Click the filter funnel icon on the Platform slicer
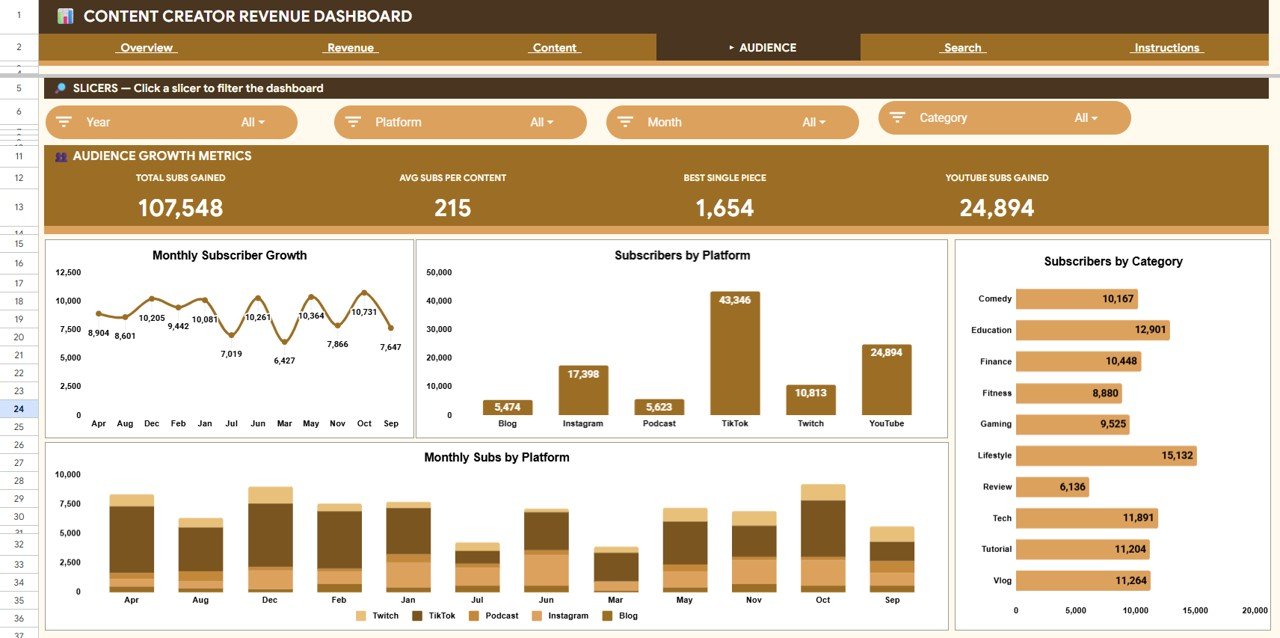The image size is (1280, 638). point(353,120)
